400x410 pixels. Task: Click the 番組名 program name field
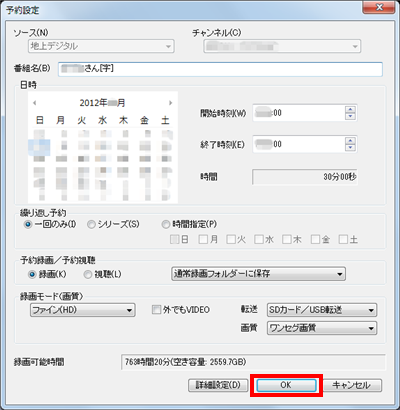[220, 69]
